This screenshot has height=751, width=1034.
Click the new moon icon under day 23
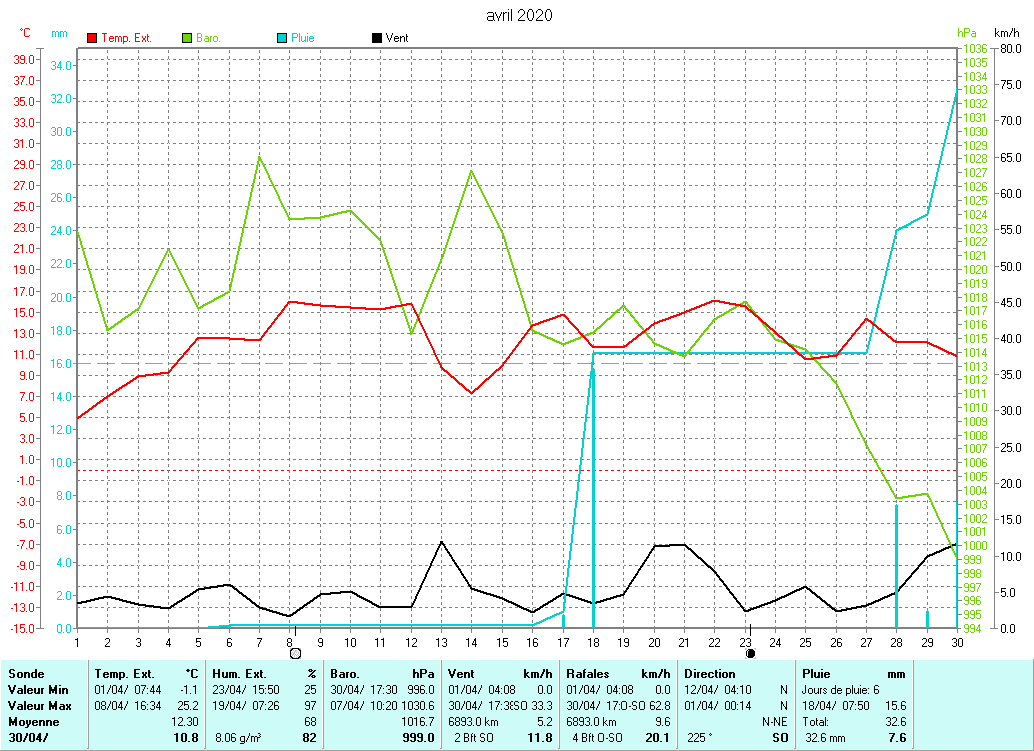[x=750, y=653]
